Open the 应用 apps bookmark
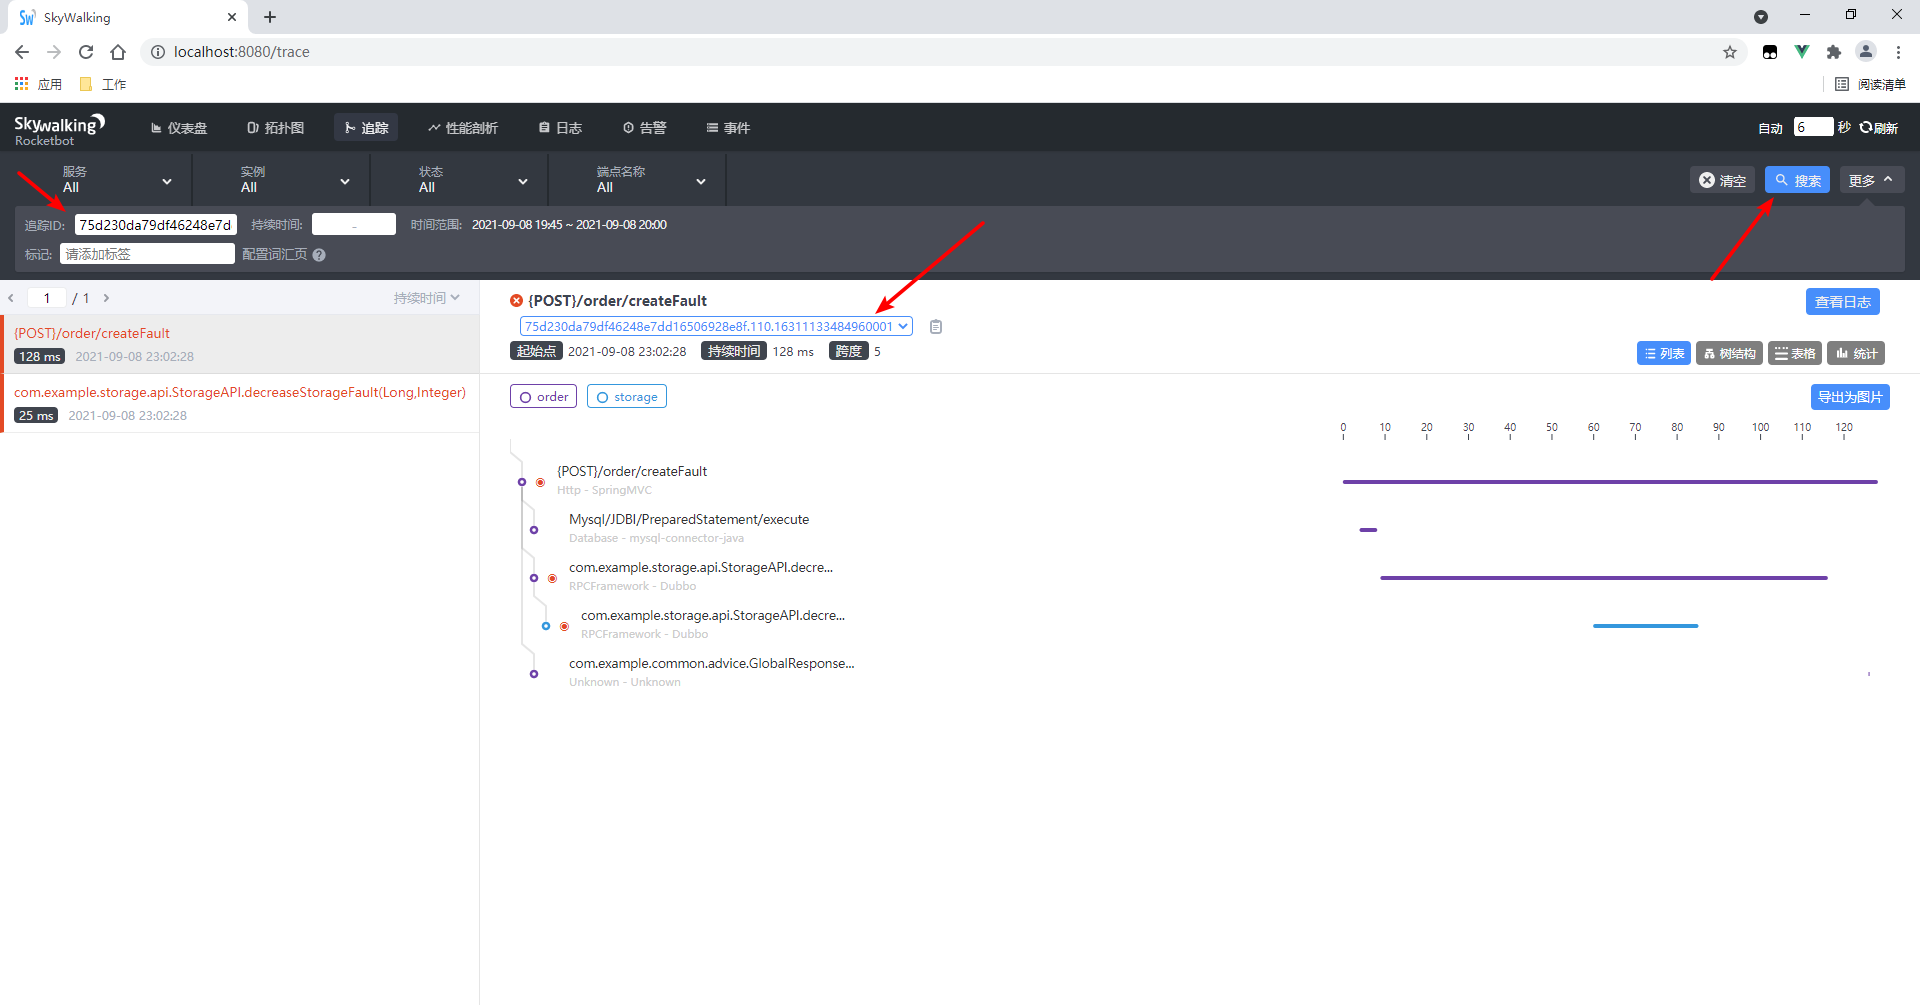 coord(38,84)
